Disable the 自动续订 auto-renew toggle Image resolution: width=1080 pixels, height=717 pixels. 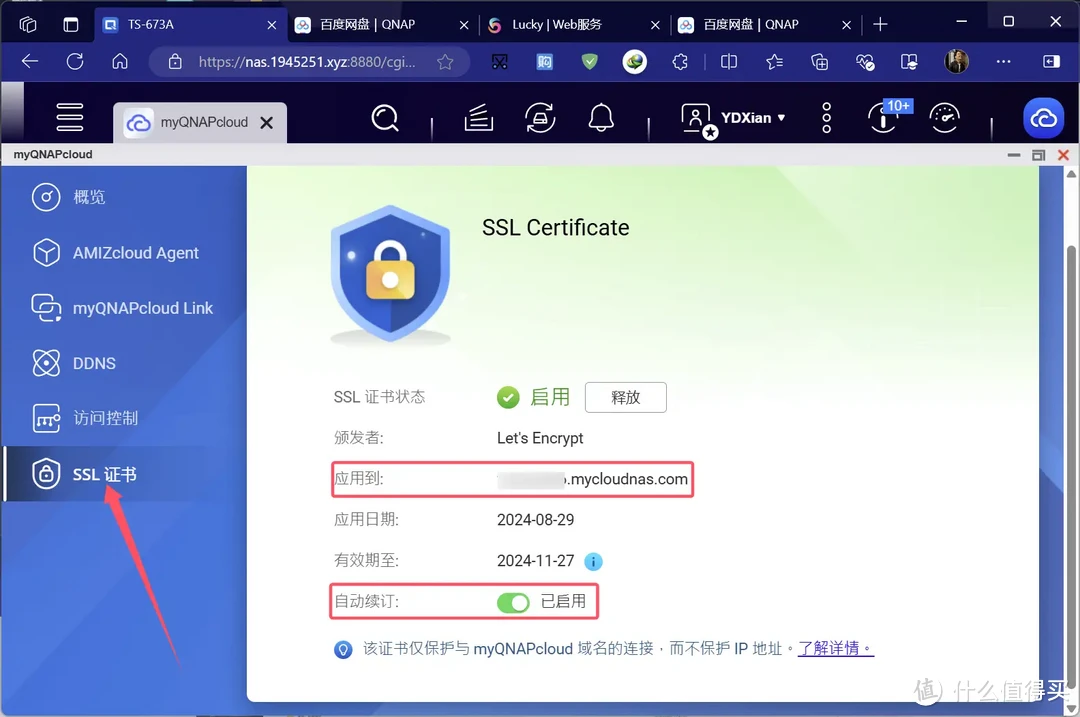tap(513, 603)
